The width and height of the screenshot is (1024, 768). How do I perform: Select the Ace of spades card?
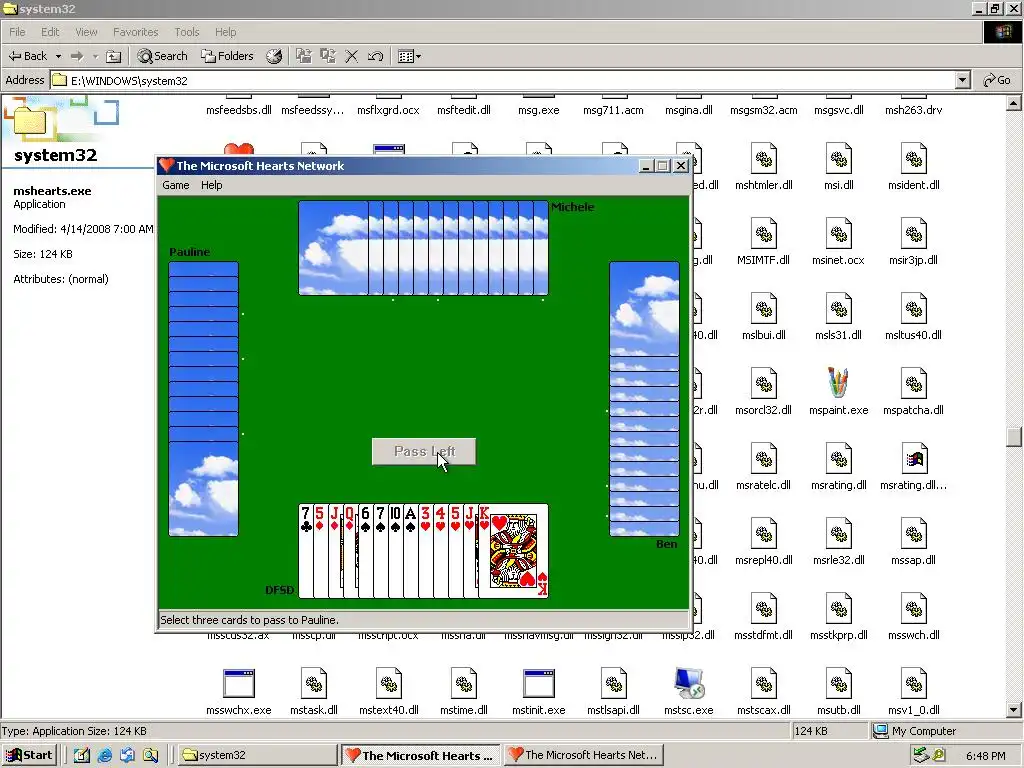(411, 551)
